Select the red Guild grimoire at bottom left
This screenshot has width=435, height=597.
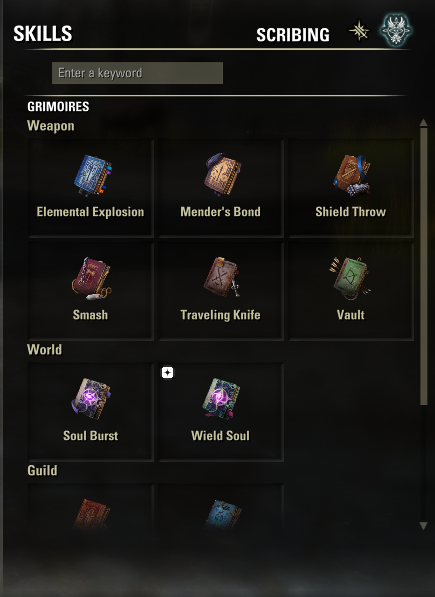pos(91,514)
